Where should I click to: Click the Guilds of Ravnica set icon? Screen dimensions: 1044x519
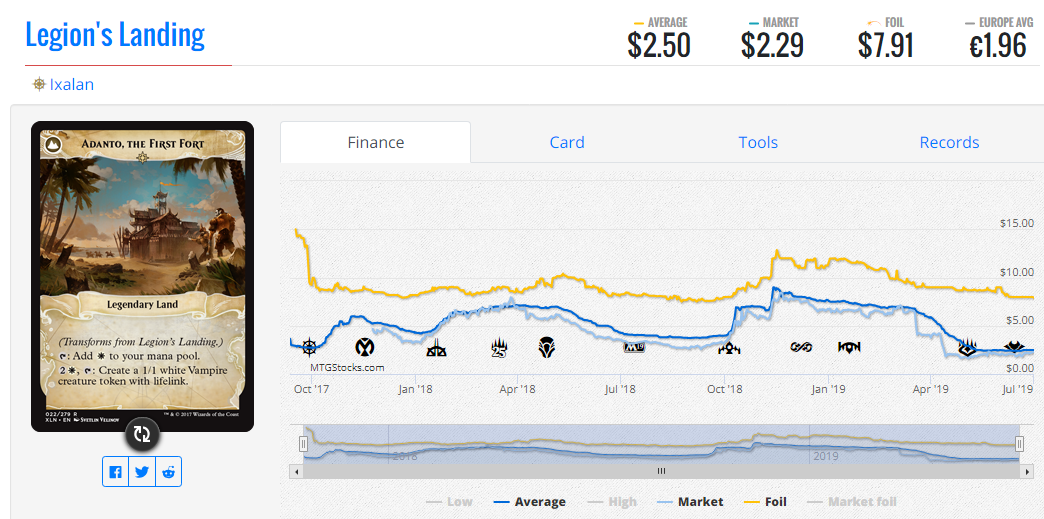[729, 347]
